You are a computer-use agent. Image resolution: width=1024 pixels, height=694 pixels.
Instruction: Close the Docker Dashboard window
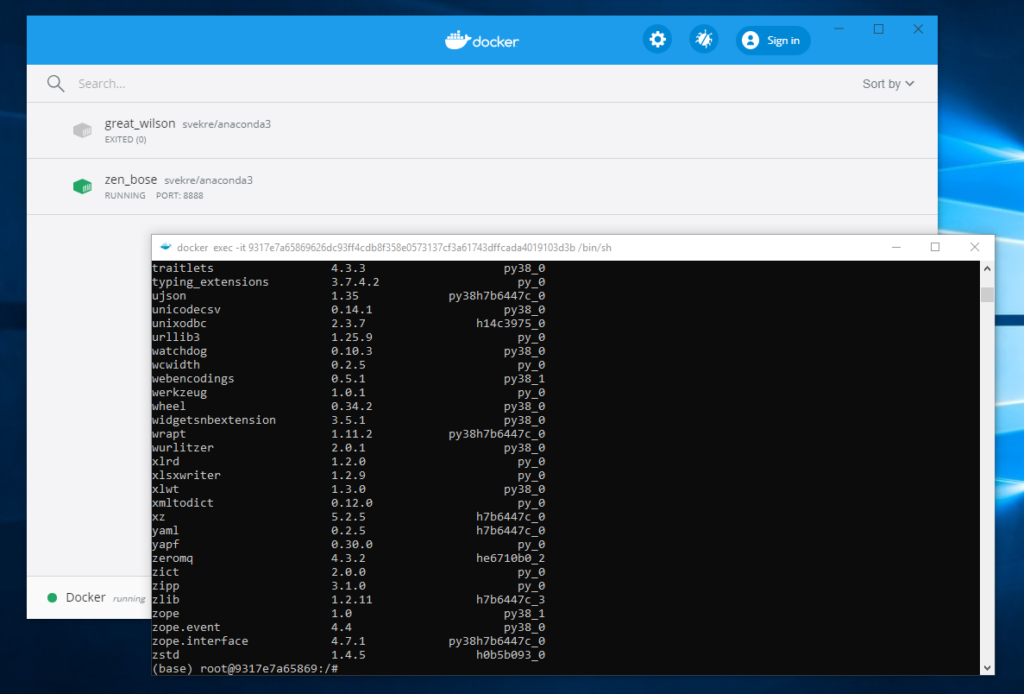point(918,29)
